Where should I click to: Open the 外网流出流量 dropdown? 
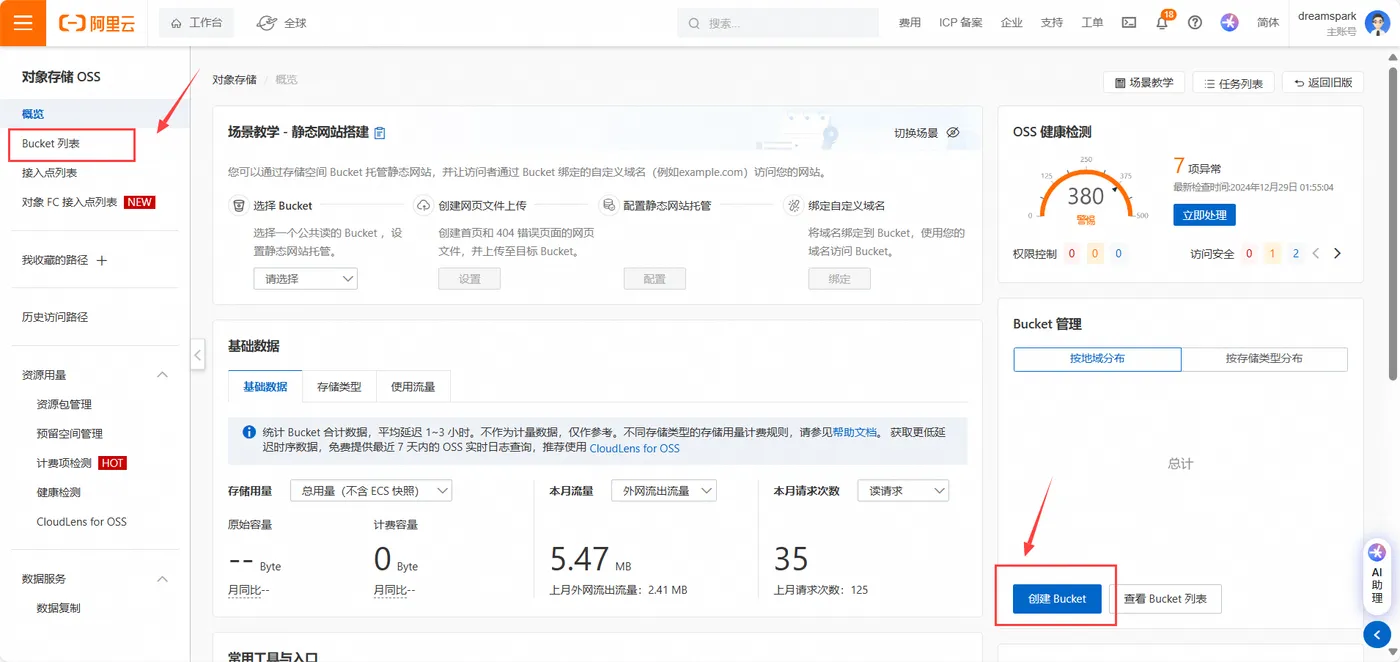click(x=664, y=491)
